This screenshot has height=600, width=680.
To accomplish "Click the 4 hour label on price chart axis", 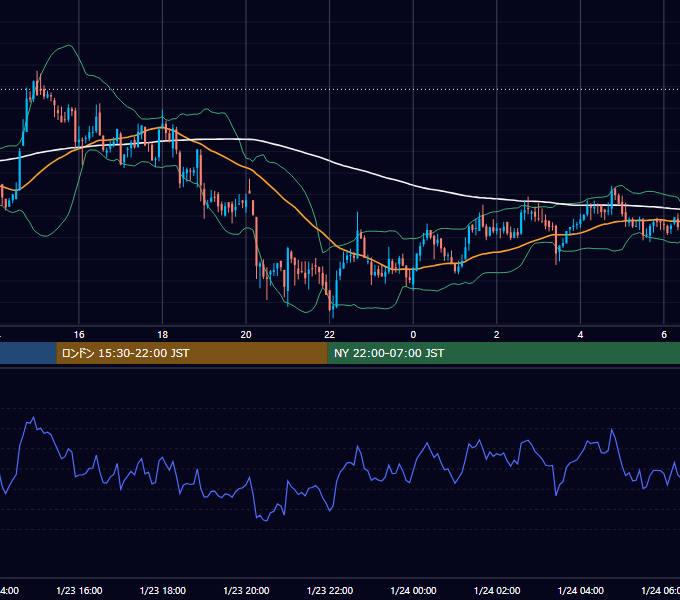I will (x=580, y=335).
